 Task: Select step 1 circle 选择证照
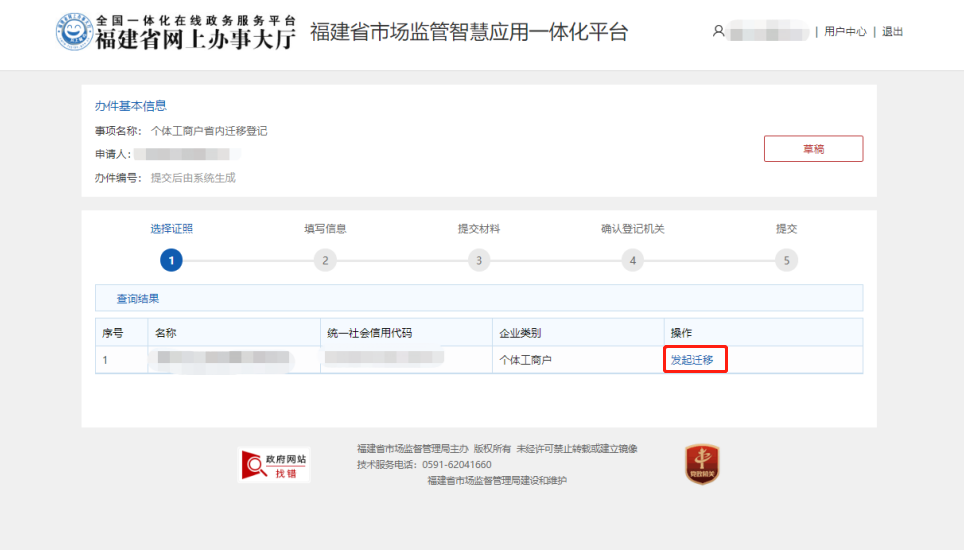tap(171, 260)
